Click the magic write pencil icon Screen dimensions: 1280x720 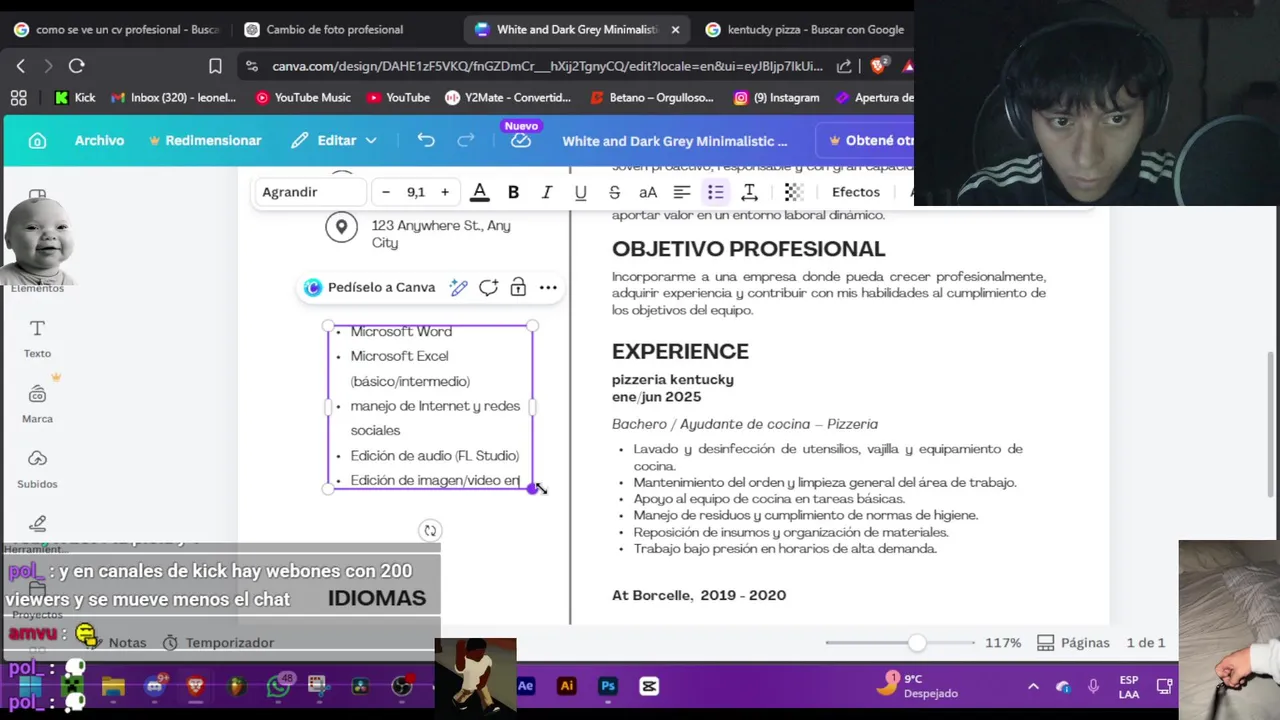tap(459, 287)
